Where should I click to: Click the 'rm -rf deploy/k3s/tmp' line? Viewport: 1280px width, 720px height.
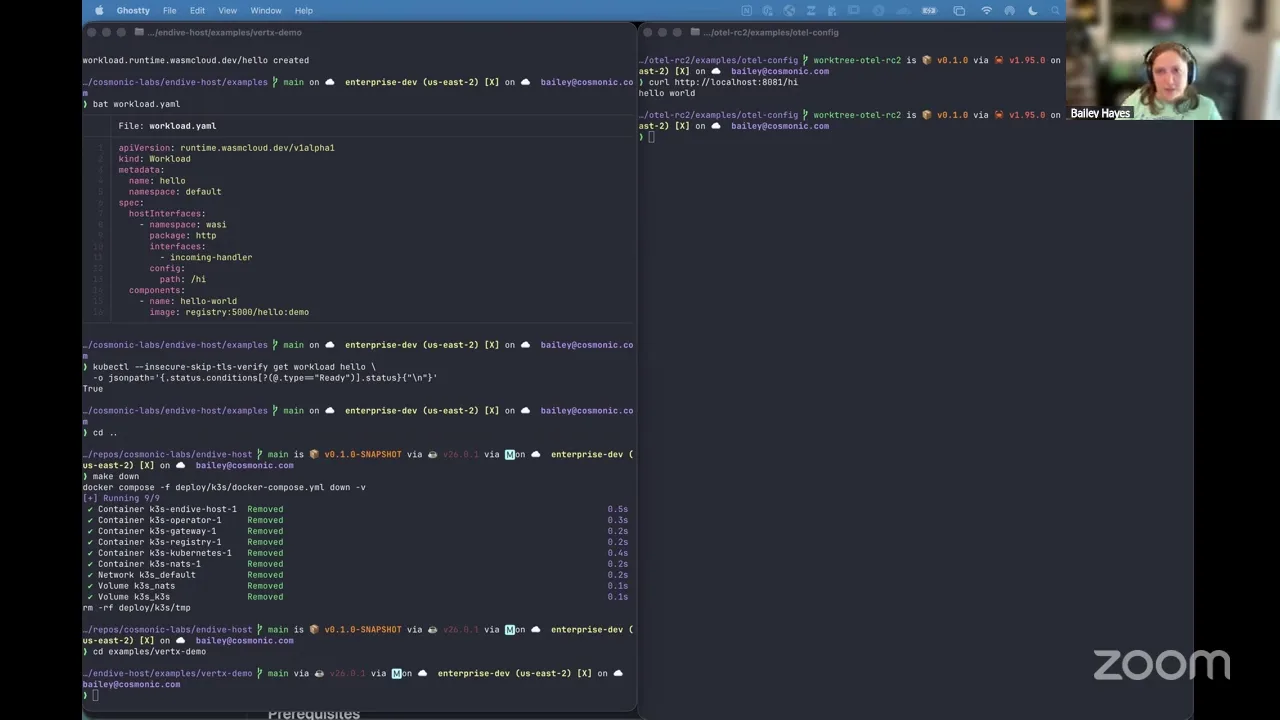pos(137,608)
